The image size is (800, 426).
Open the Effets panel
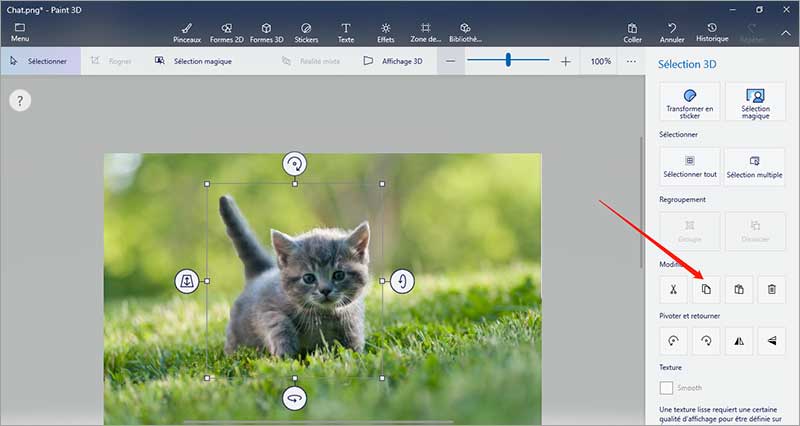(x=386, y=32)
